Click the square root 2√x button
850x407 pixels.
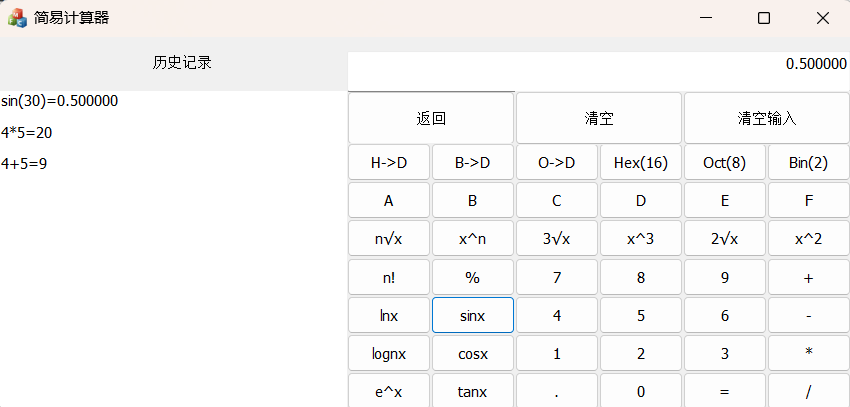[x=725, y=239]
